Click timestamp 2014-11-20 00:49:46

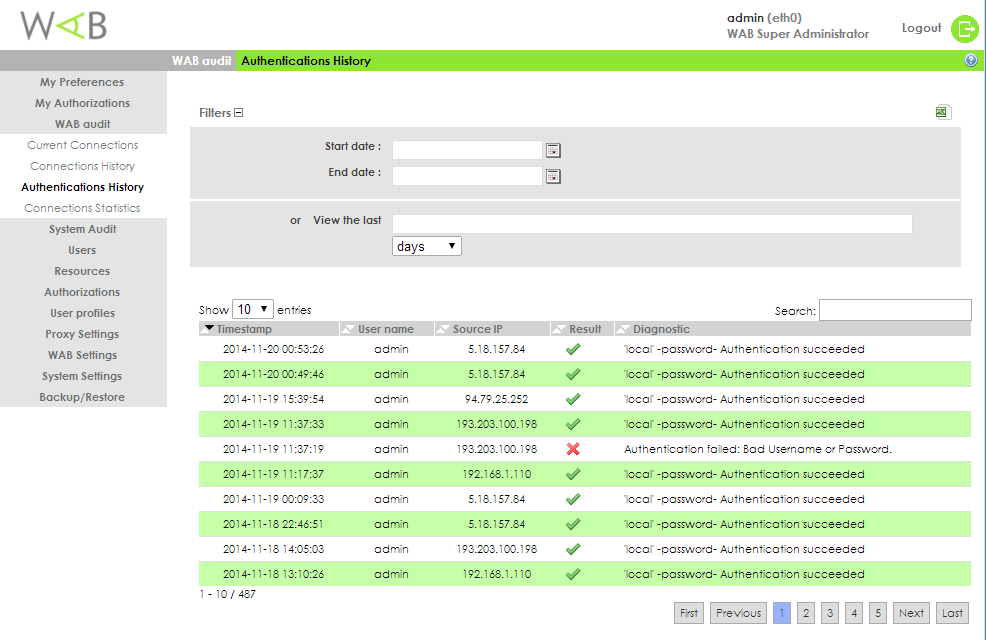[x=274, y=374]
